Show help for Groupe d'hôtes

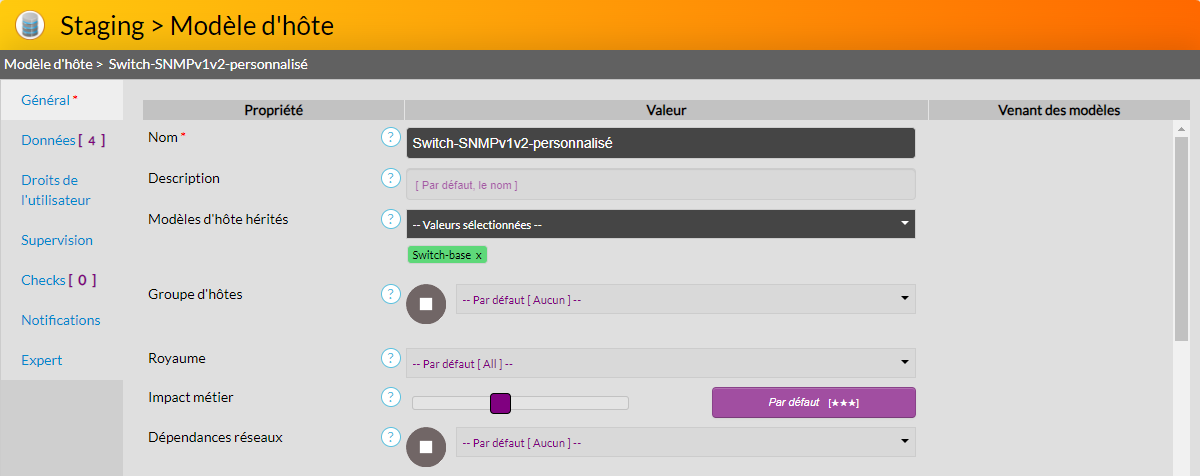click(x=390, y=294)
